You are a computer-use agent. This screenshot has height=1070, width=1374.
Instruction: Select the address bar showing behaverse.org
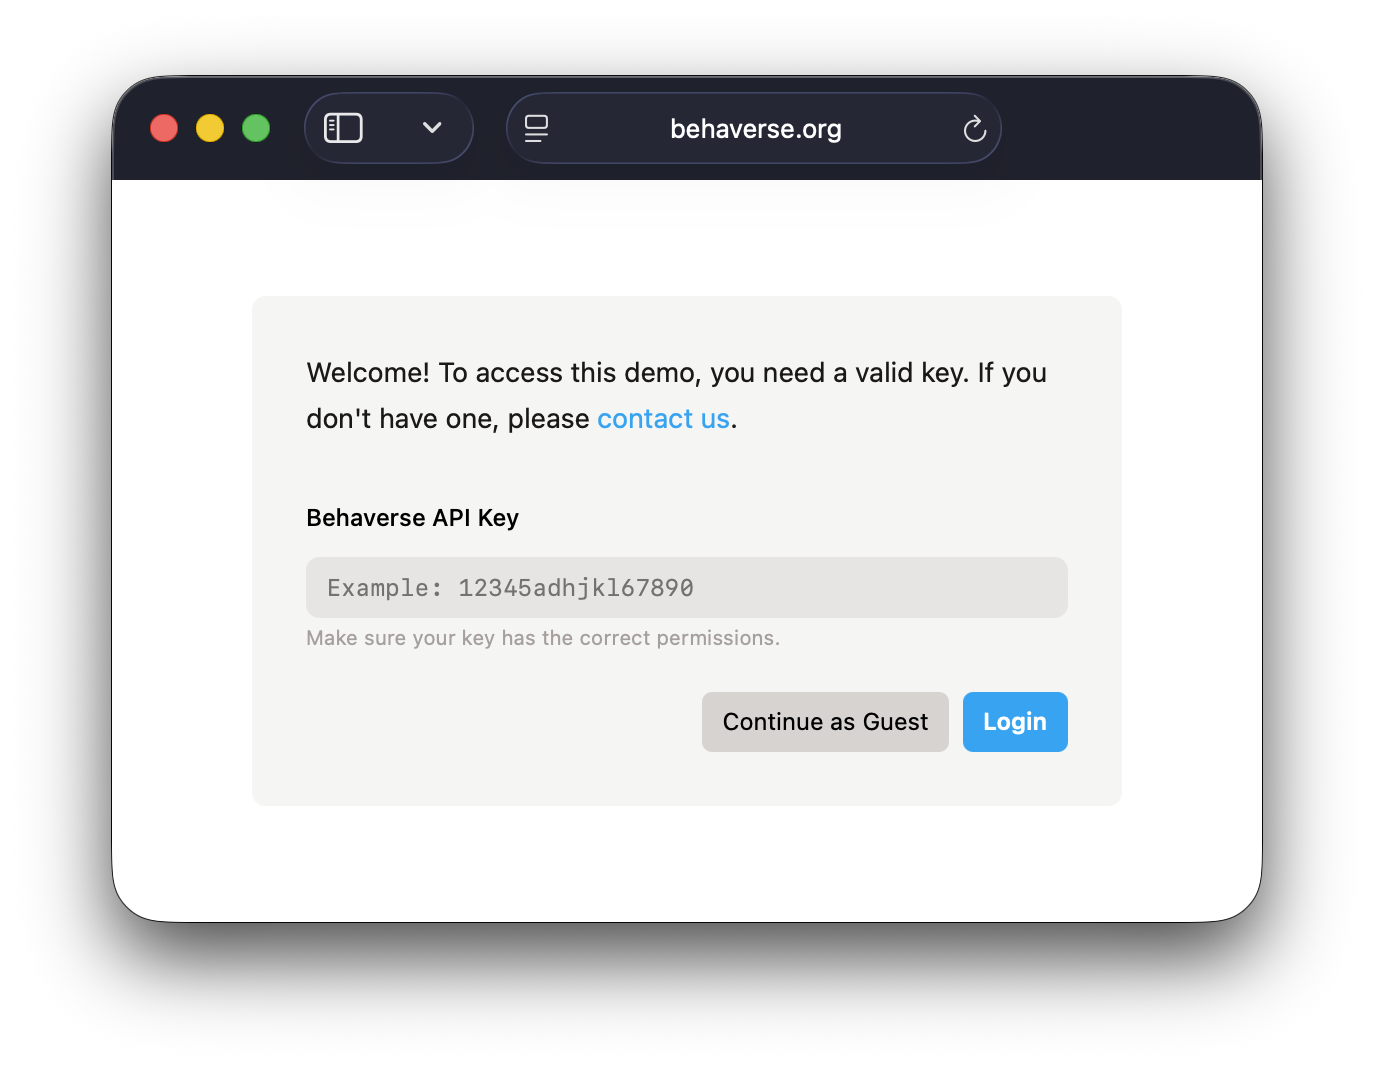(x=755, y=128)
